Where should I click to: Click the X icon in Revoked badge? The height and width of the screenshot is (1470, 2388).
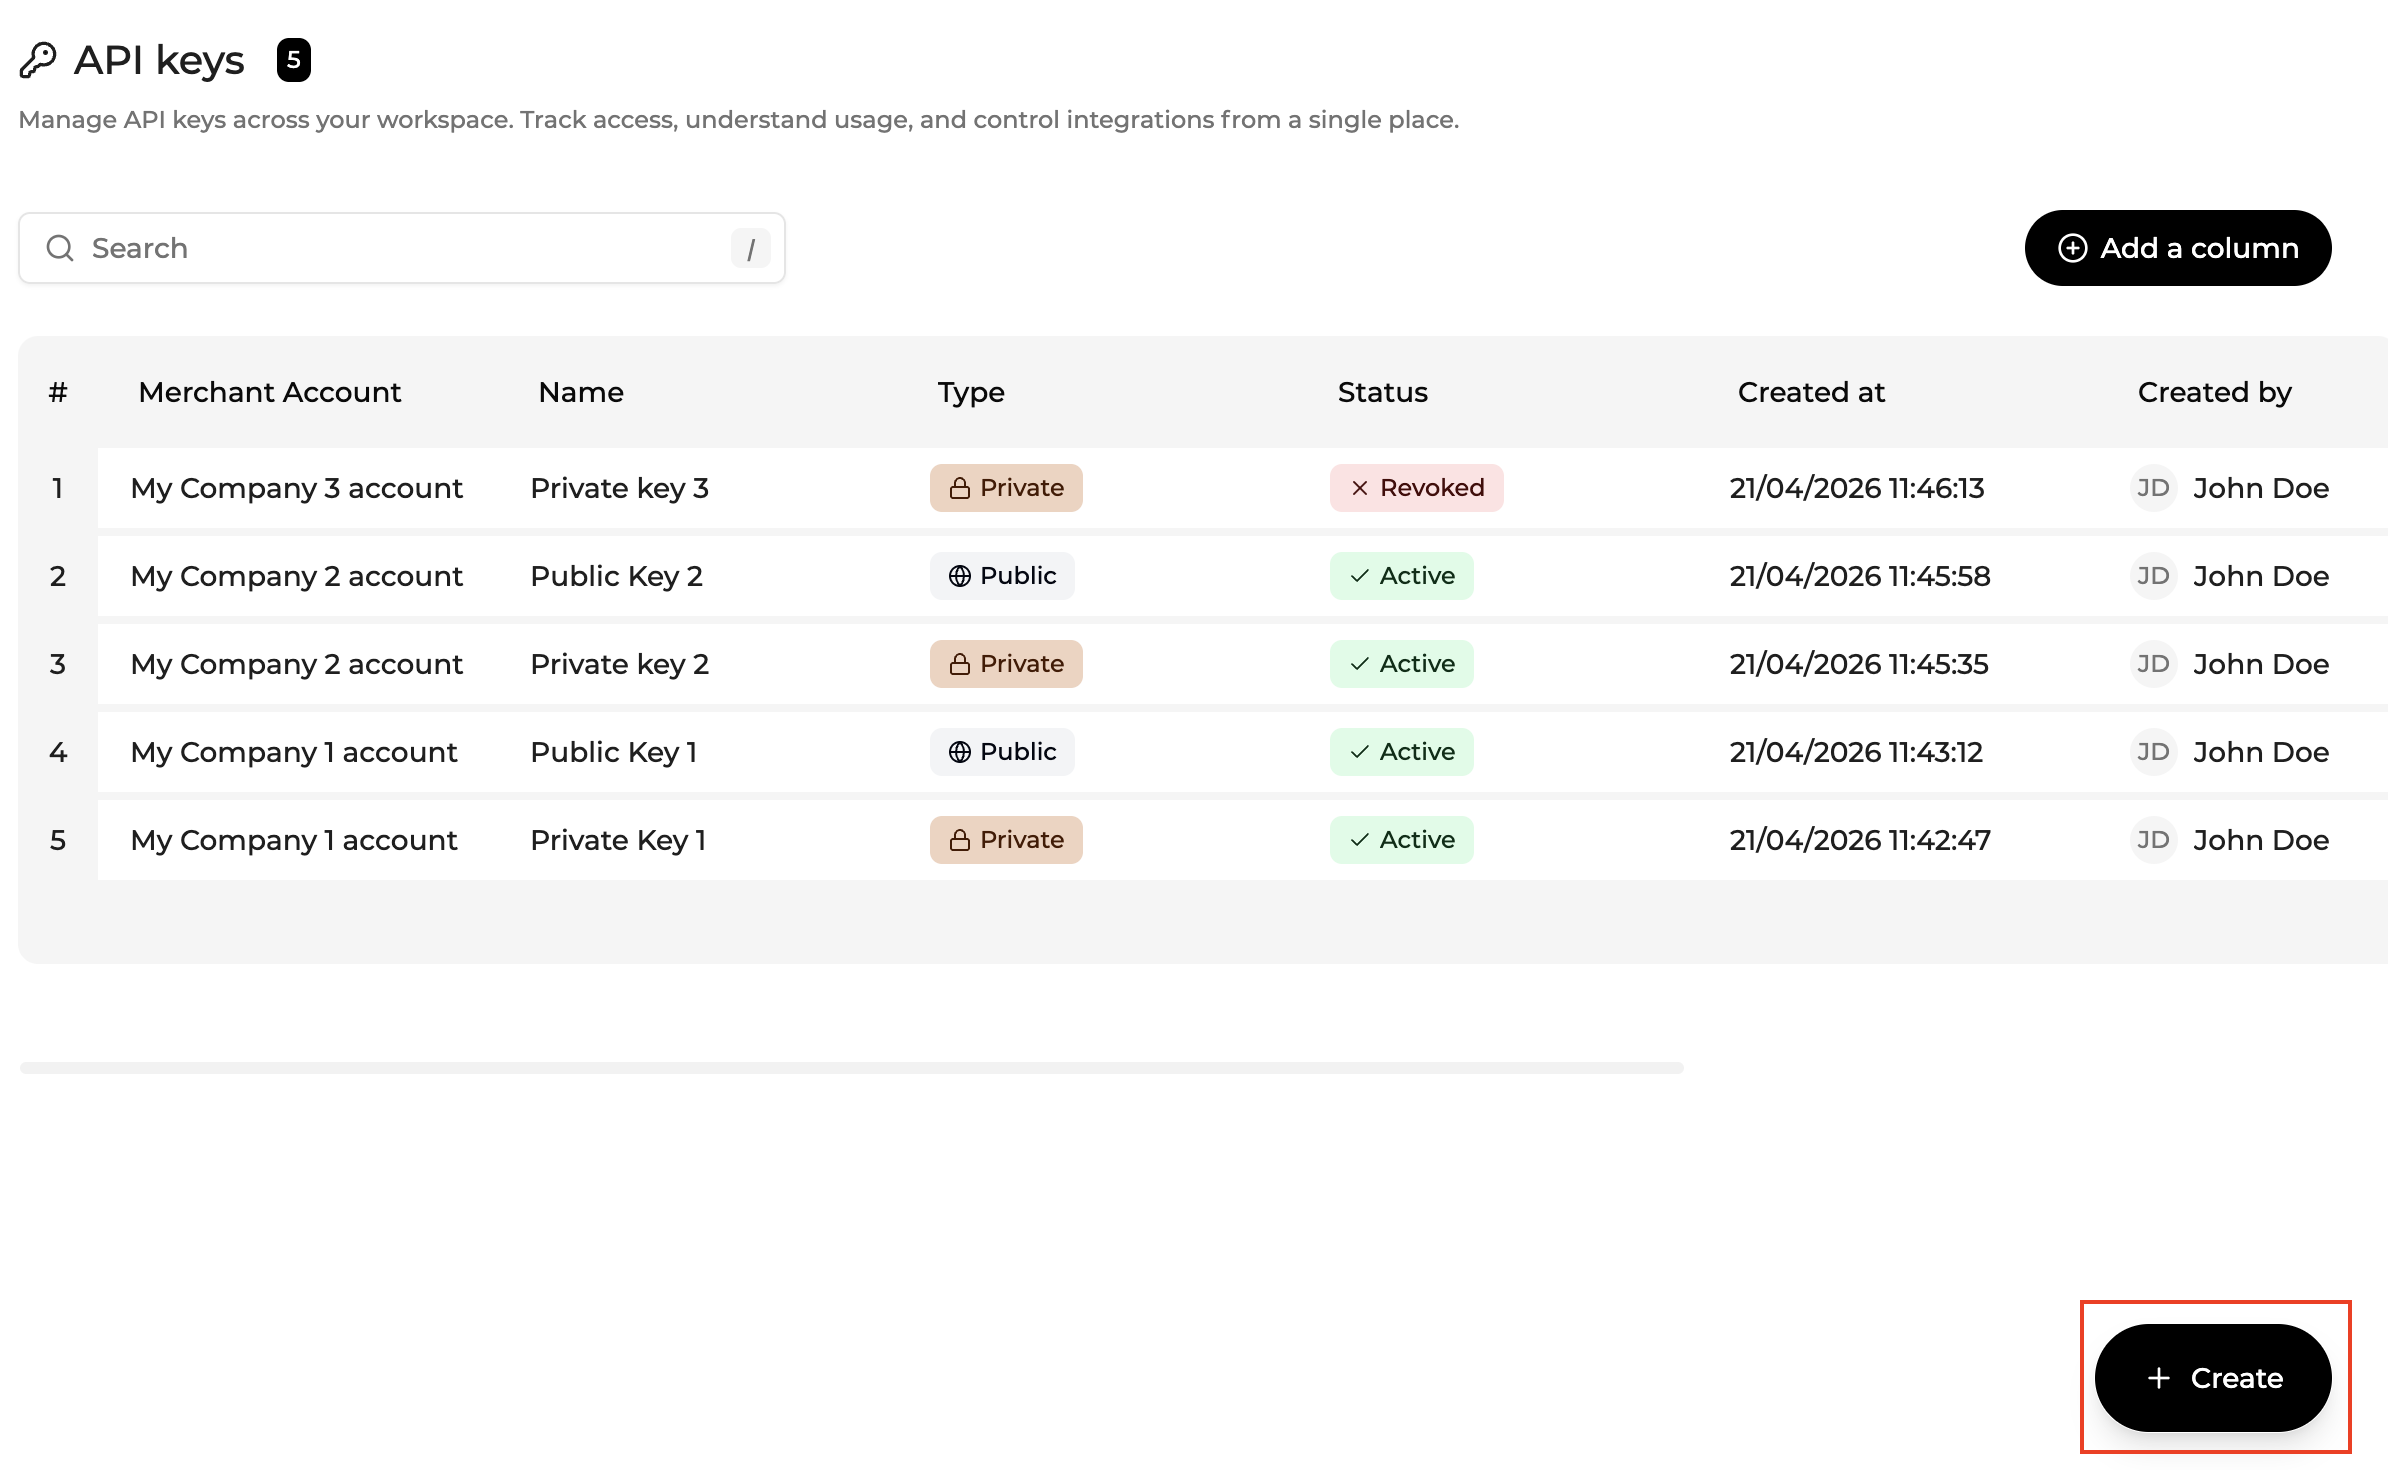coord(1359,488)
